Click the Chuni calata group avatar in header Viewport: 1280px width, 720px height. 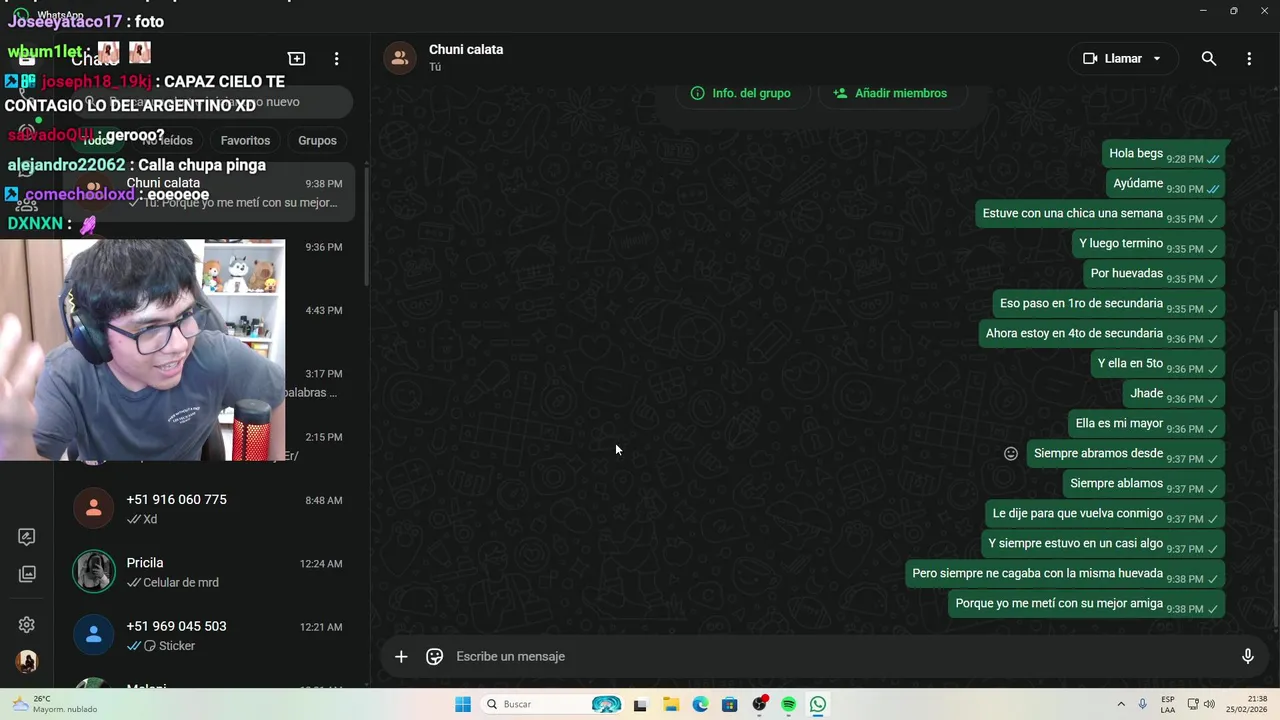(x=400, y=58)
